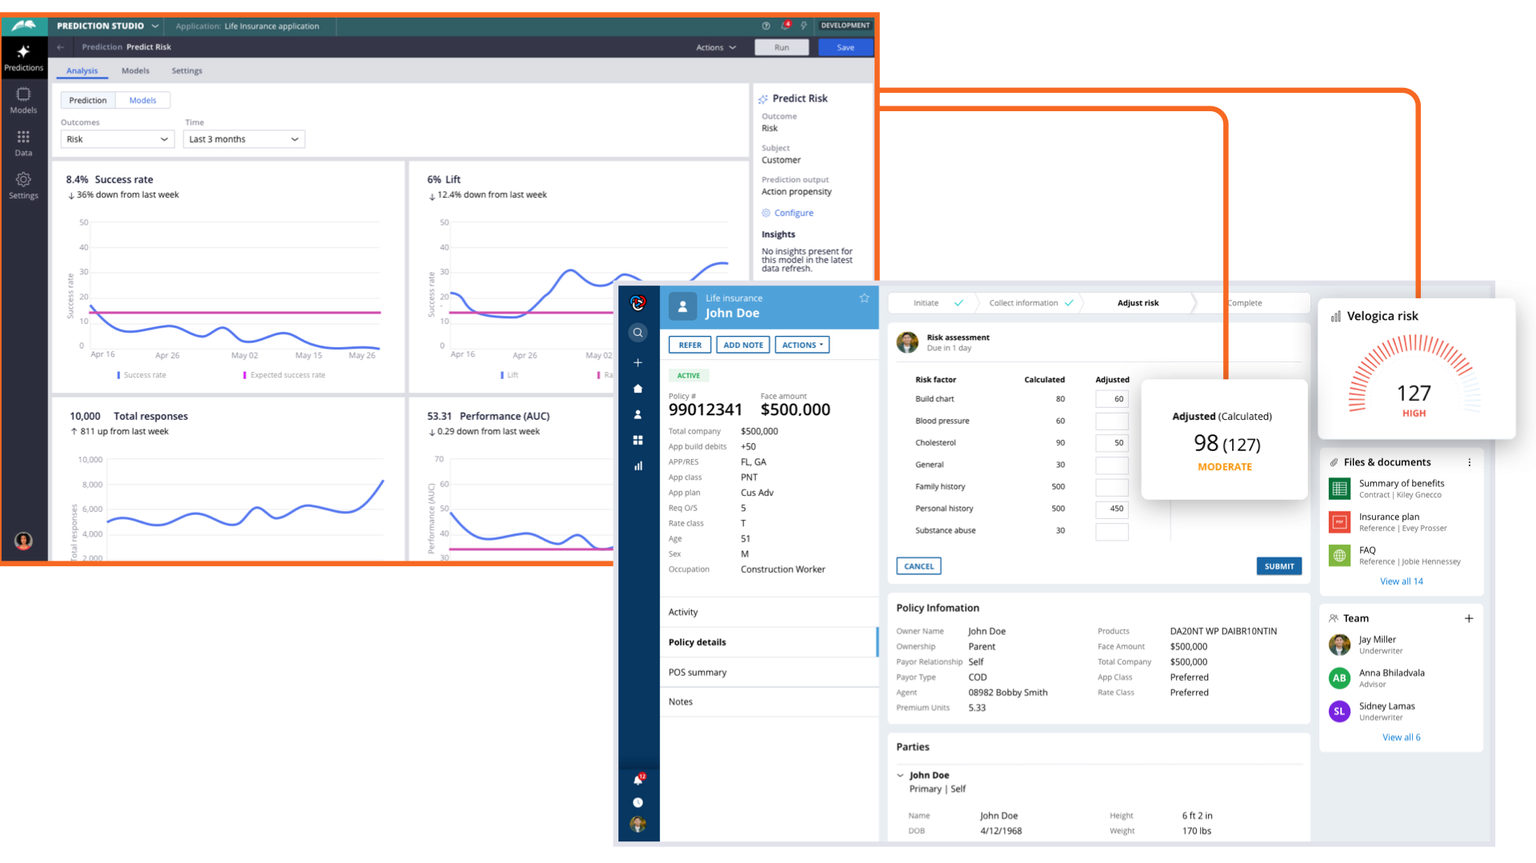Select the Models icon in Prediction Studio sidebar

pos(23,98)
